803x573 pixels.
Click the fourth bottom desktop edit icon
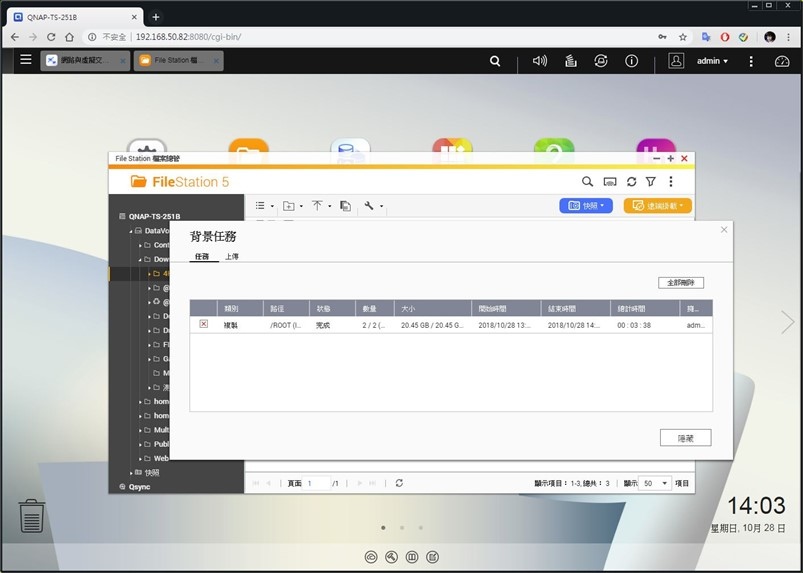[432, 557]
